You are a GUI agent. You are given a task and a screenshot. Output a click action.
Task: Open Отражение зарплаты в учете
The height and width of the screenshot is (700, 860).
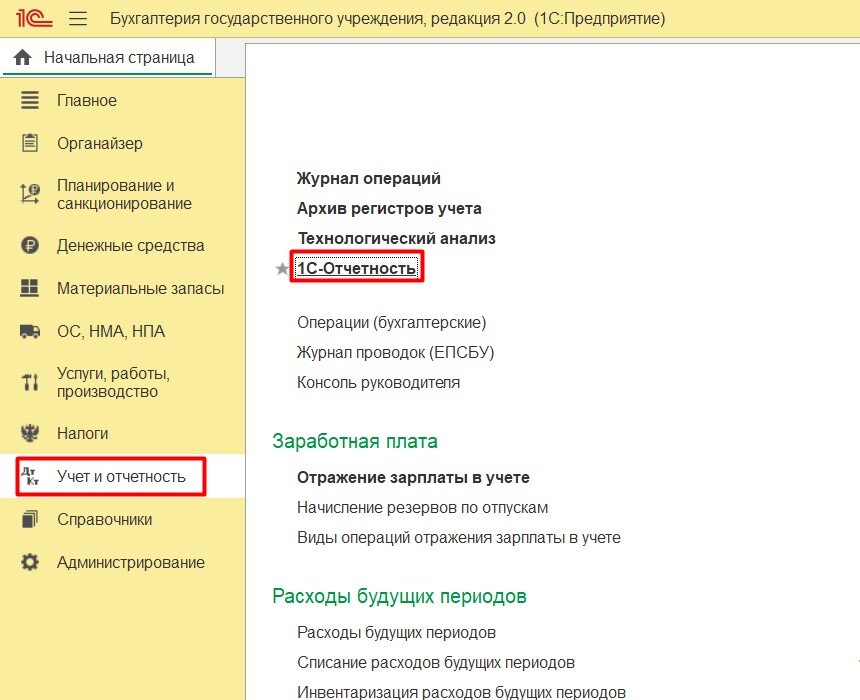point(413,477)
